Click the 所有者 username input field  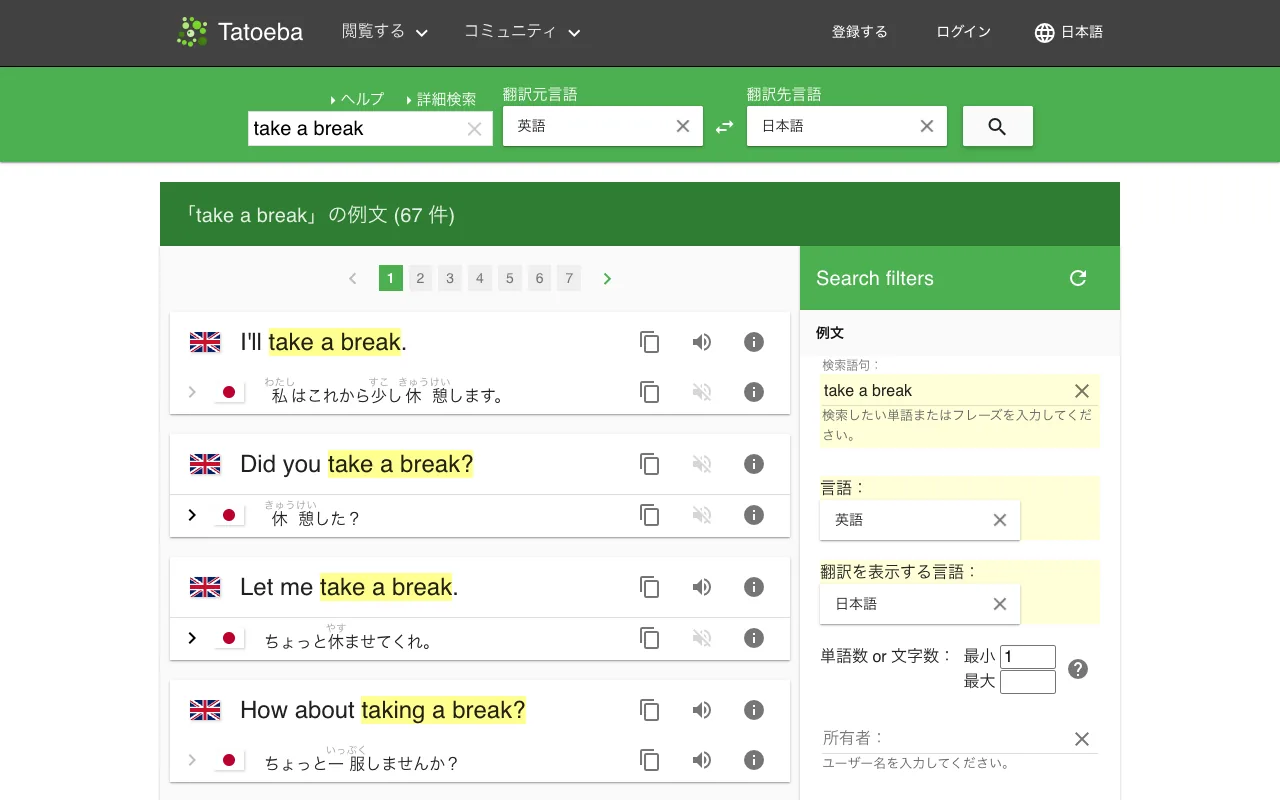pos(946,738)
